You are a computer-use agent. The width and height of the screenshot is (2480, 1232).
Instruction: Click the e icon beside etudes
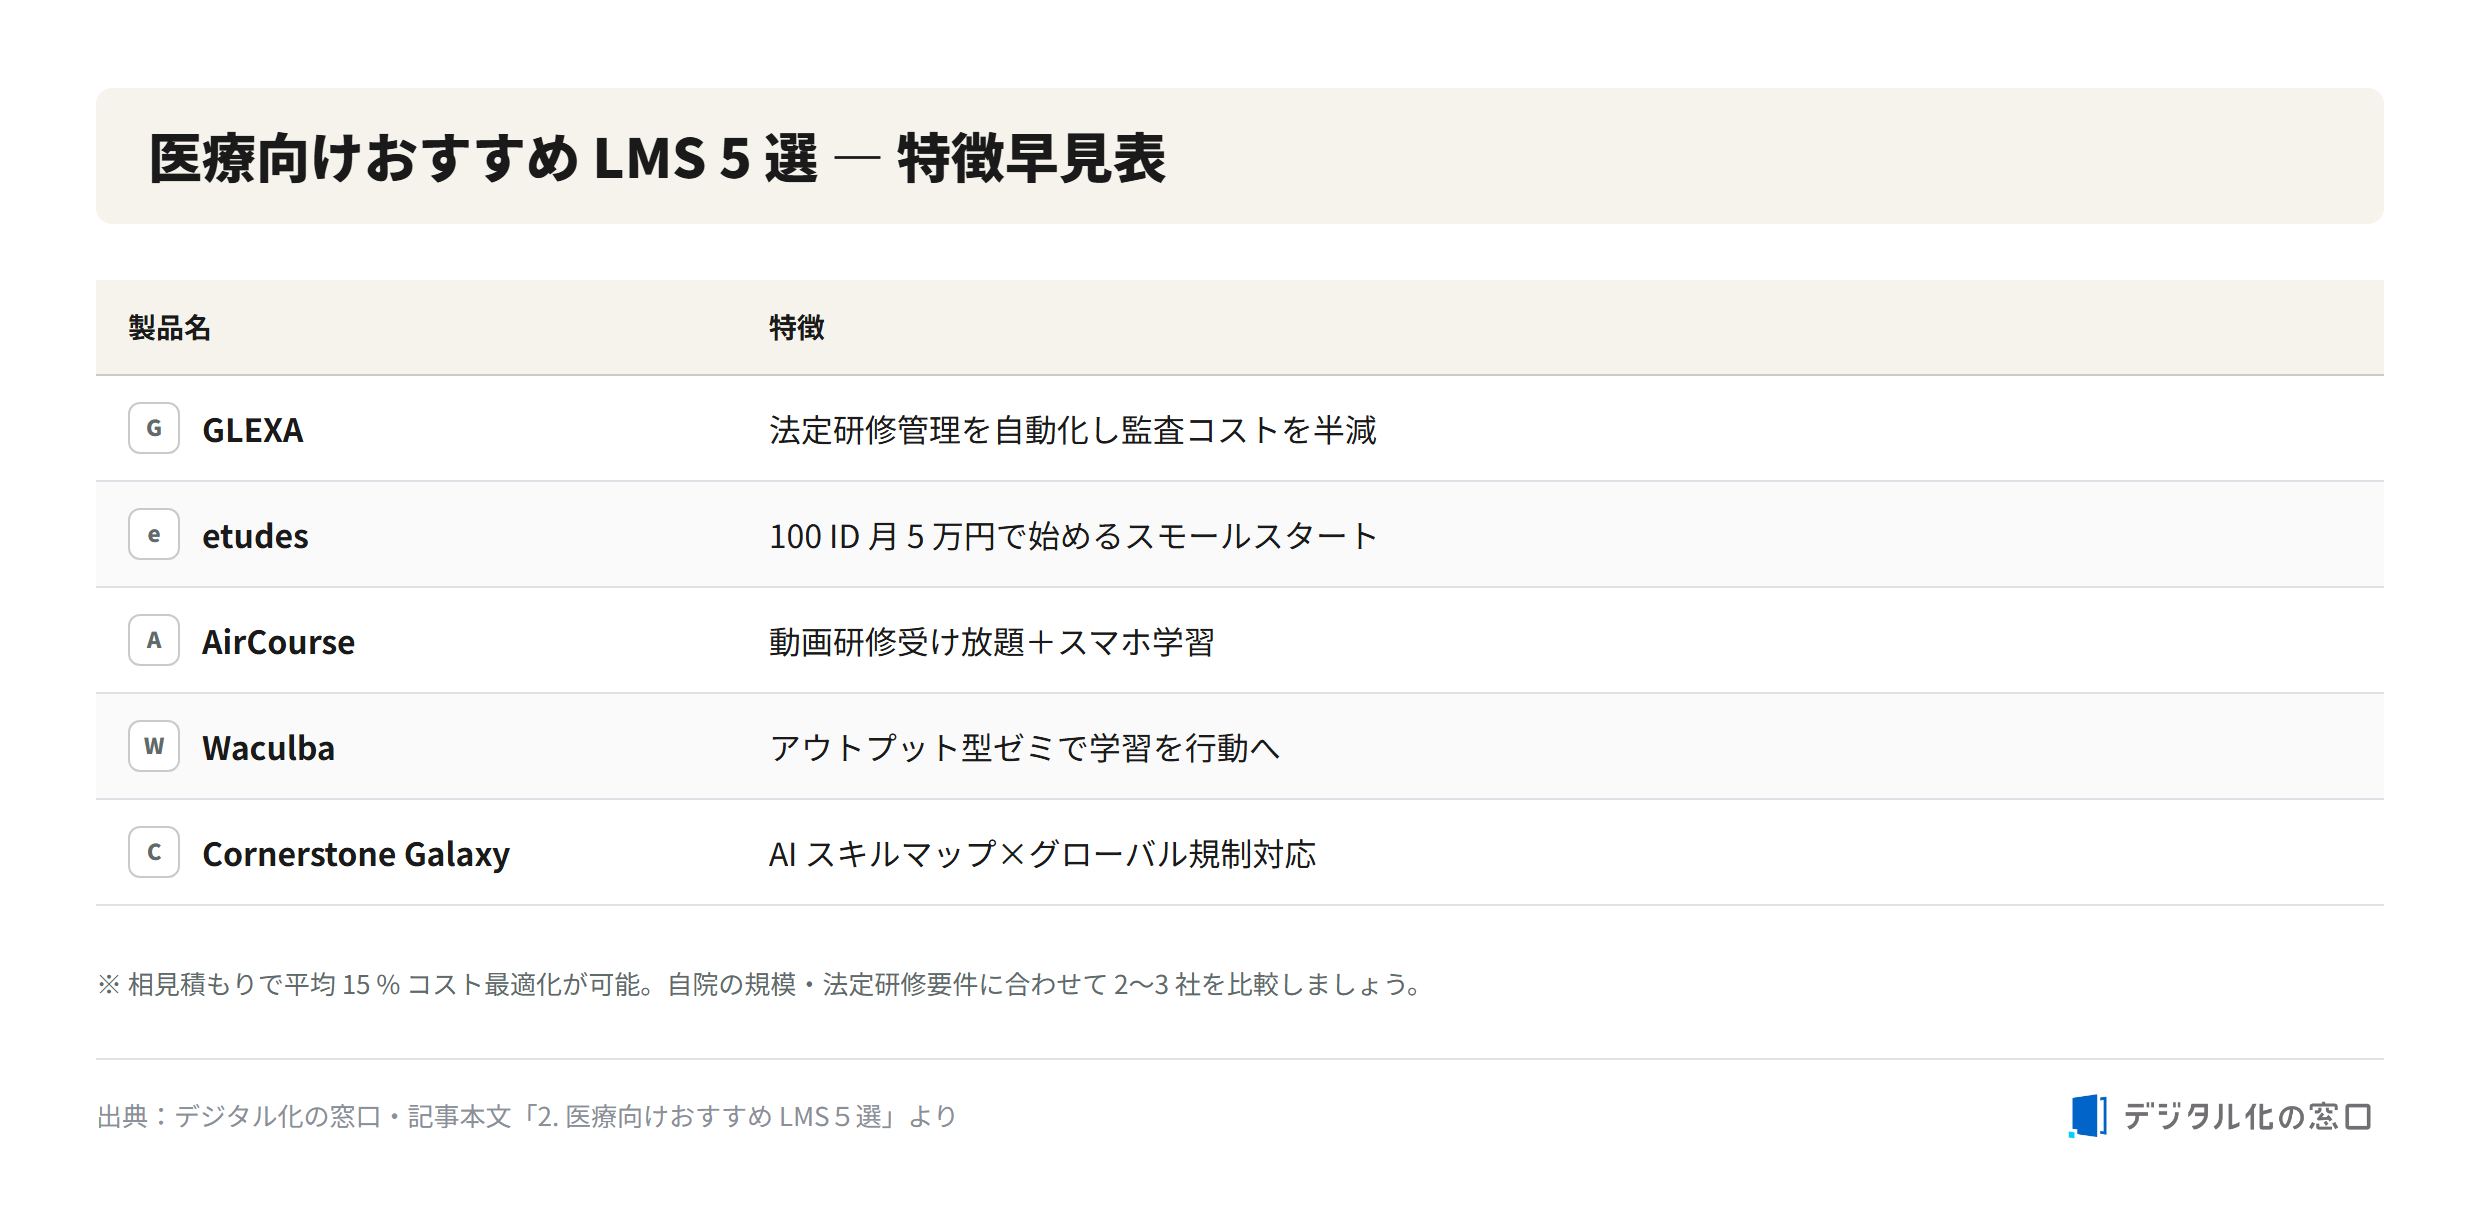154,534
